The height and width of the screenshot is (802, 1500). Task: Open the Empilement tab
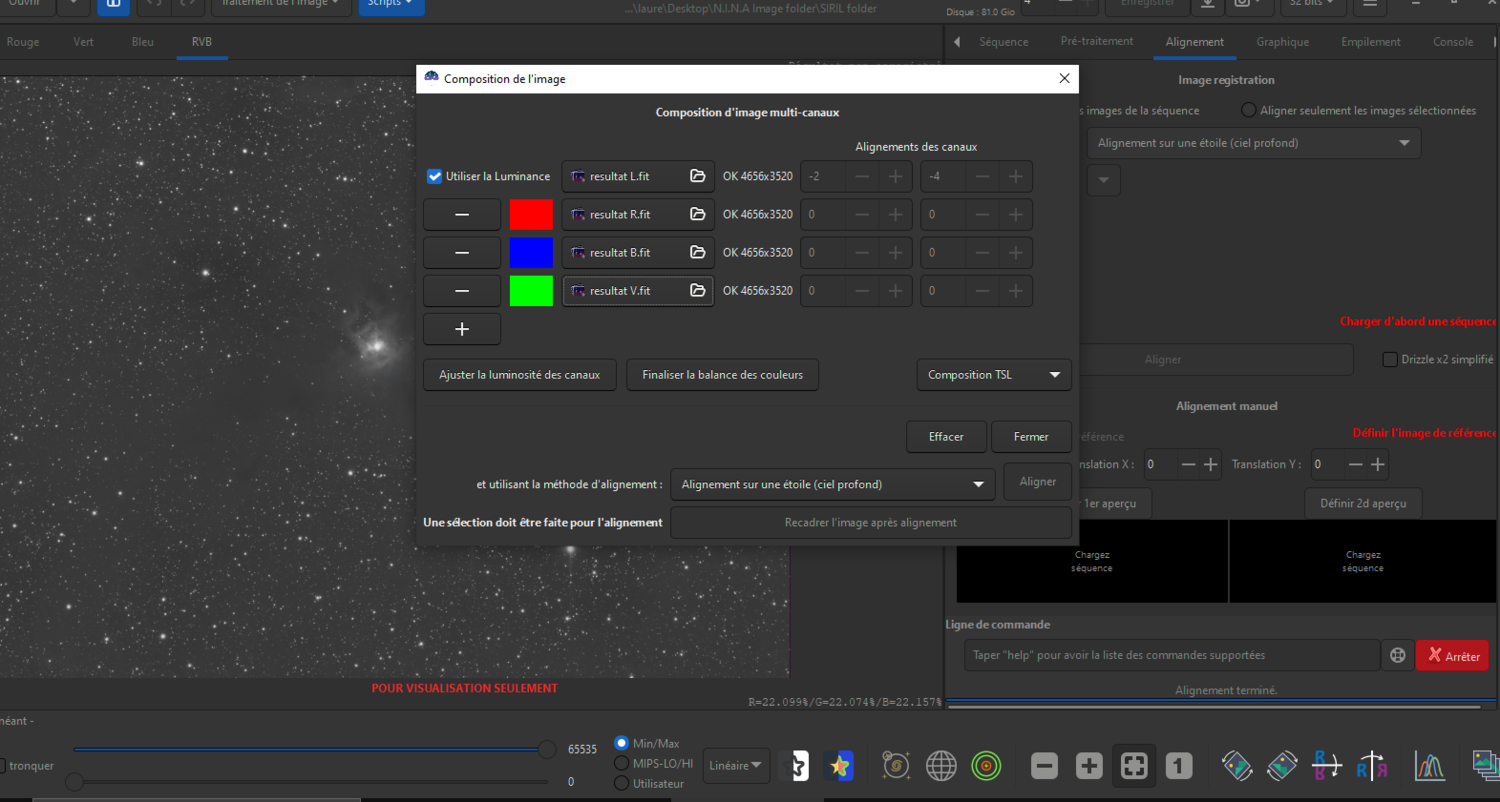(1371, 42)
